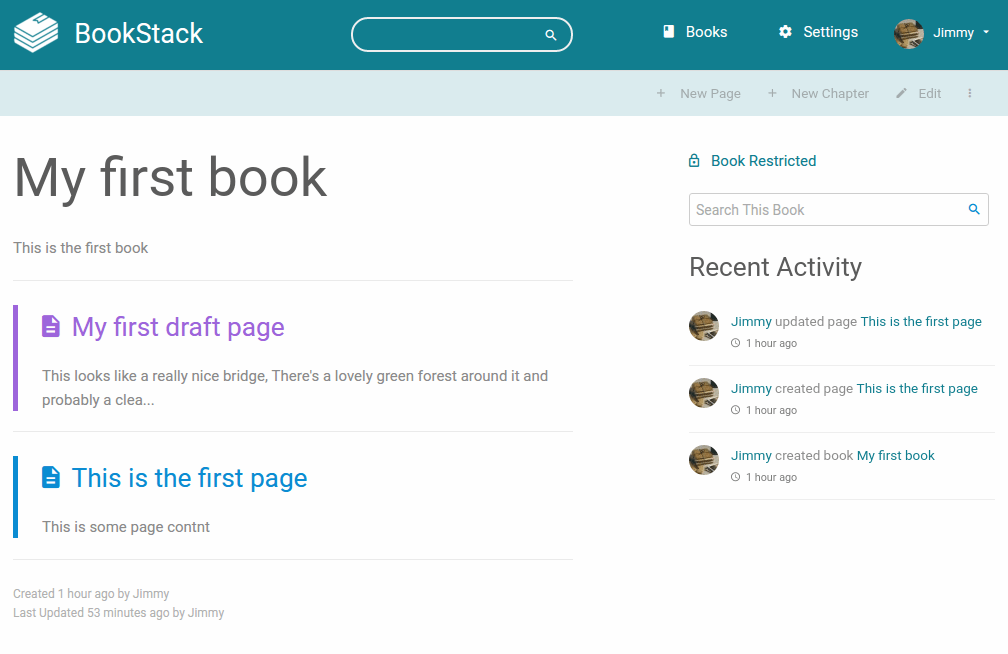Click the Edit book button
Image resolution: width=1008 pixels, height=654 pixels.
click(919, 93)
